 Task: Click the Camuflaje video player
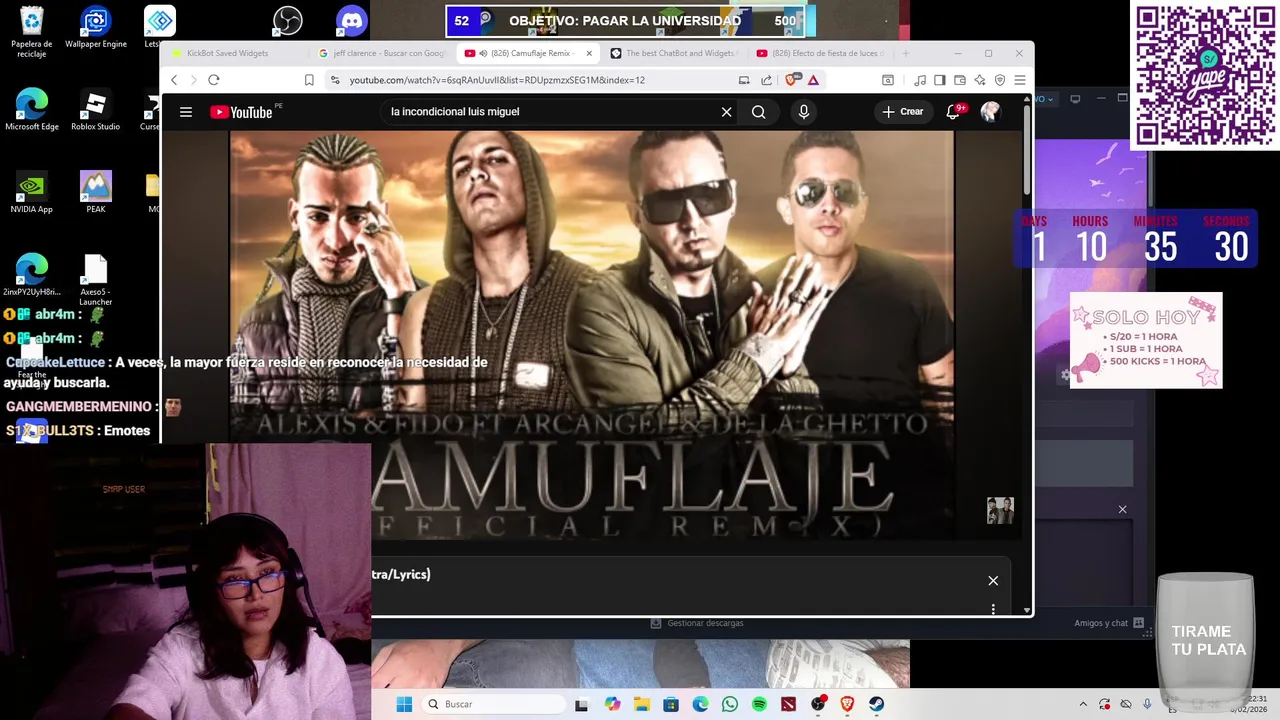coord(591,335)
